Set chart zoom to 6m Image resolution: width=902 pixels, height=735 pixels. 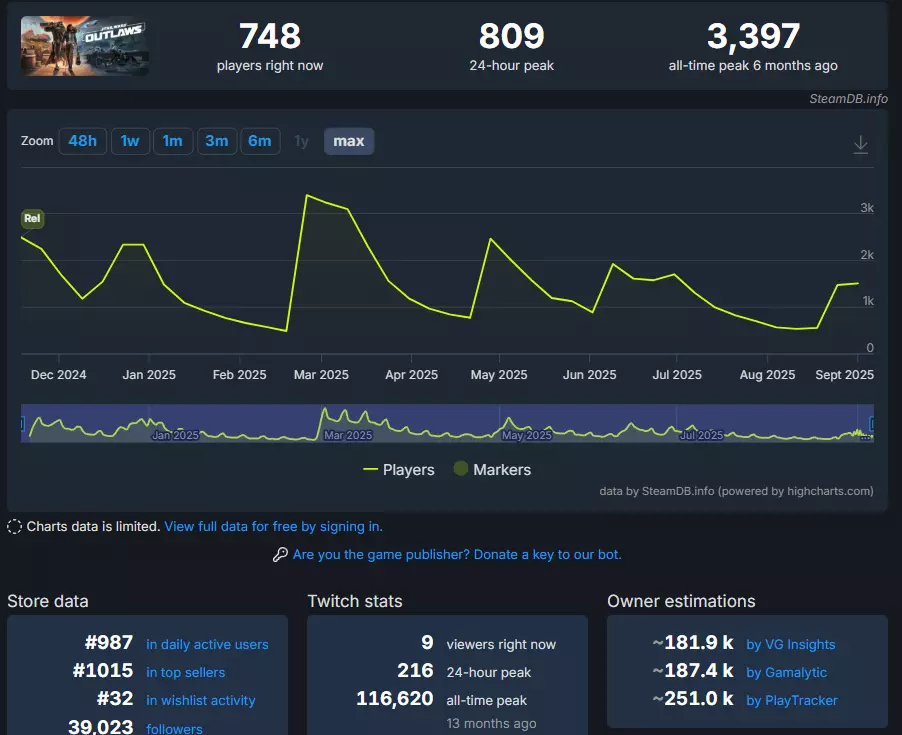coord(260,141)
